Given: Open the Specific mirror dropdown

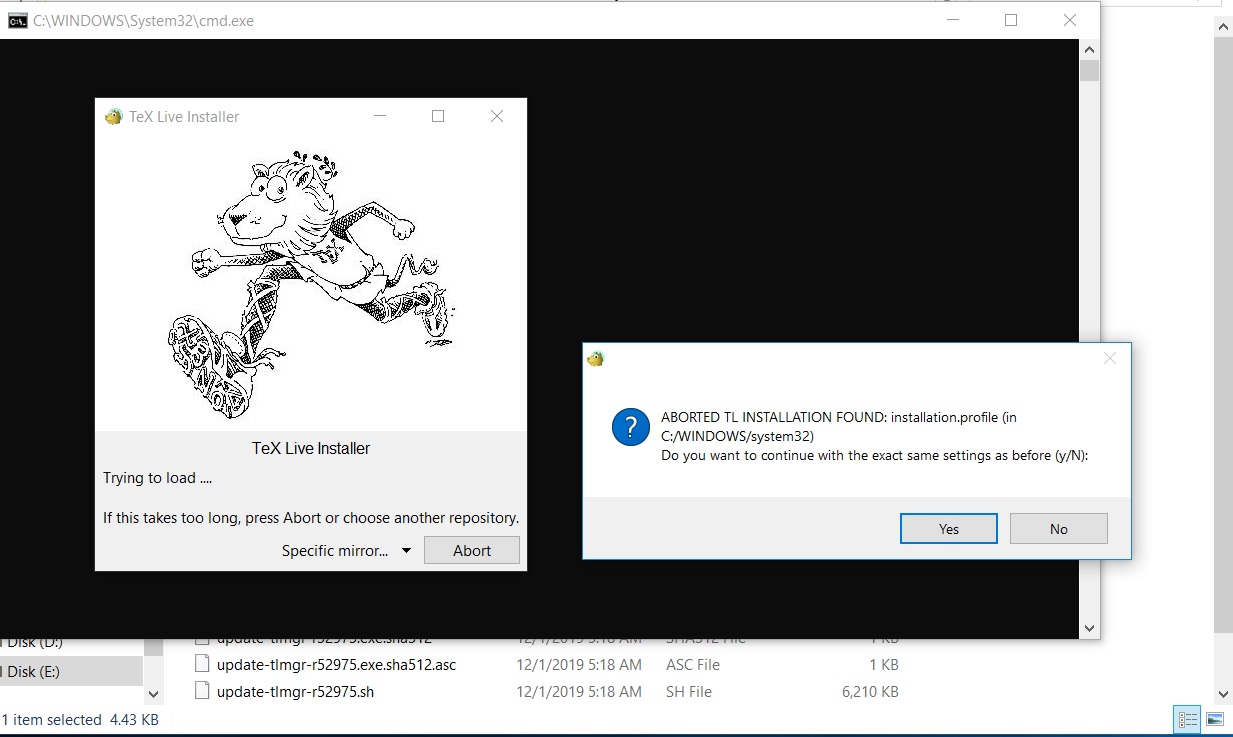Looking at the screenshot, I should pyautogui.click(x=346, y=550).
